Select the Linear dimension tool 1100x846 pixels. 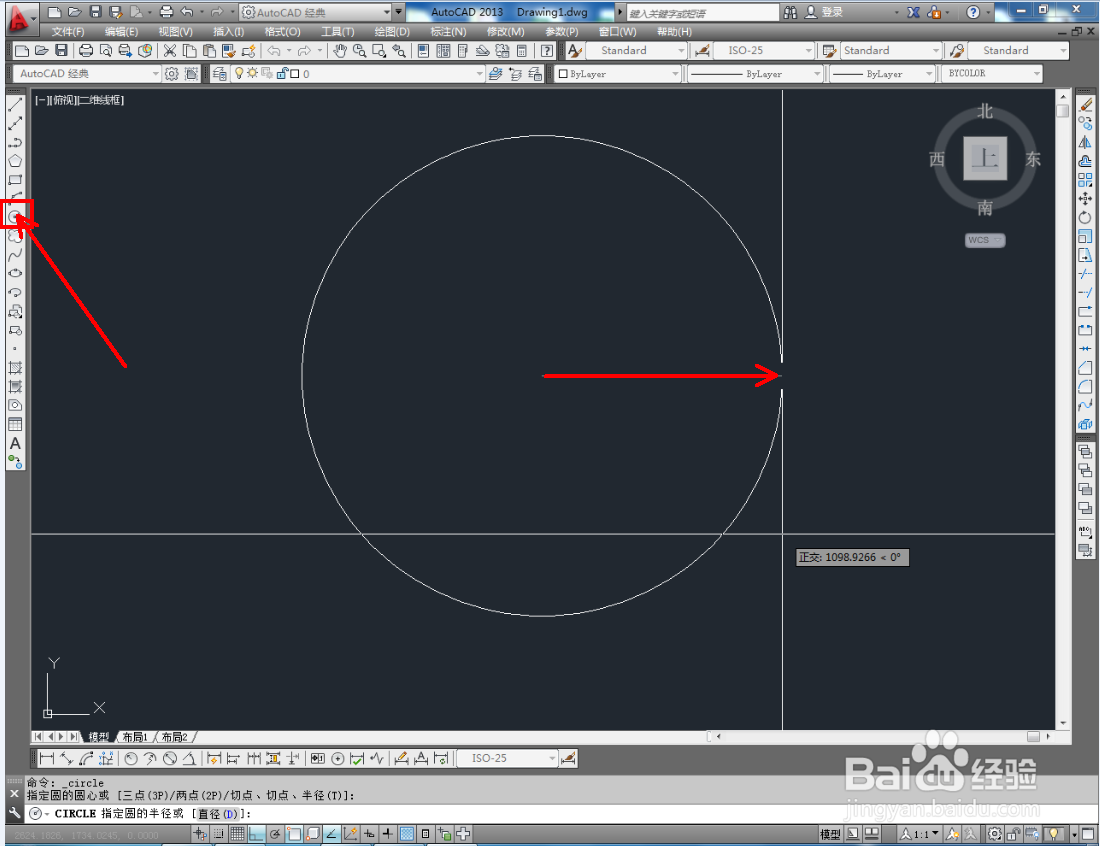click(47, 758)
